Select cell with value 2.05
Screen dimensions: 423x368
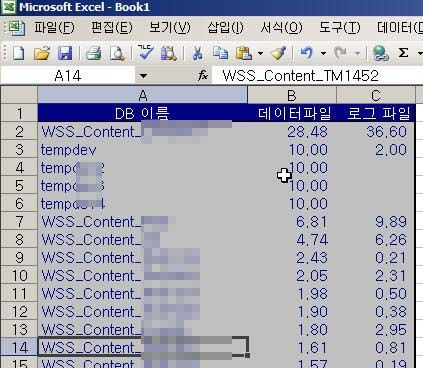tap(292, 275)
